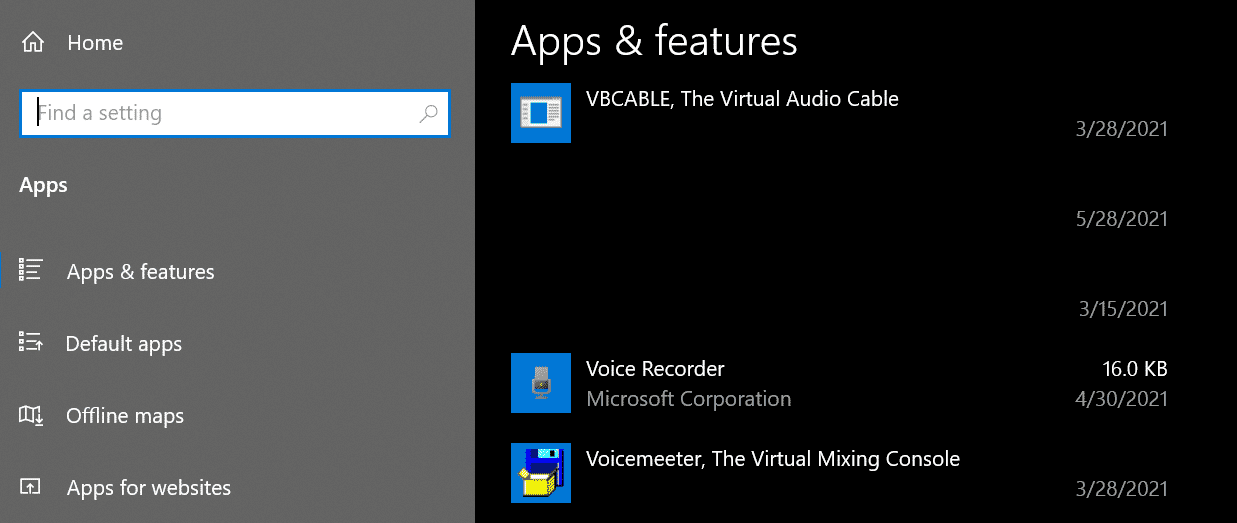Image resolution: width=1237 pixels, height=523 pixels.
Task: Click the Offline maps icon
Action: click(x=31, y=415)
